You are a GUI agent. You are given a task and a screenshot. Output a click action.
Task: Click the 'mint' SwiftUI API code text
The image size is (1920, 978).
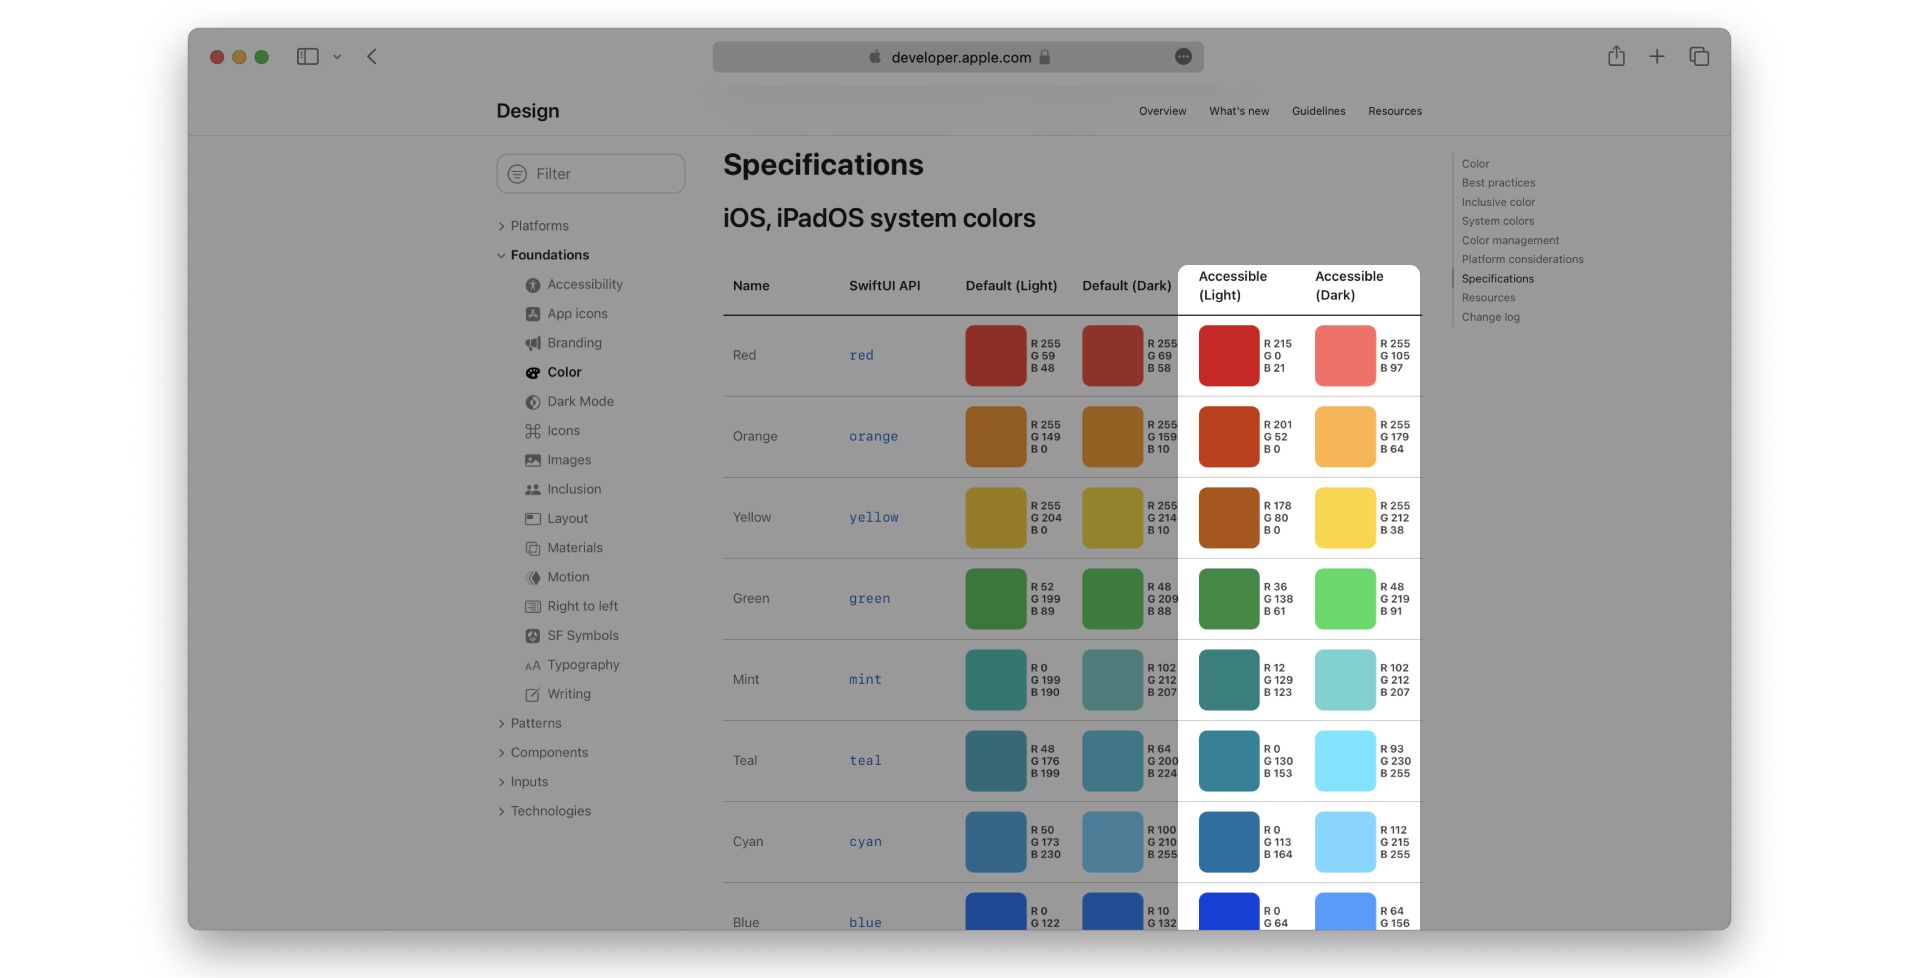tap(865, 680)
